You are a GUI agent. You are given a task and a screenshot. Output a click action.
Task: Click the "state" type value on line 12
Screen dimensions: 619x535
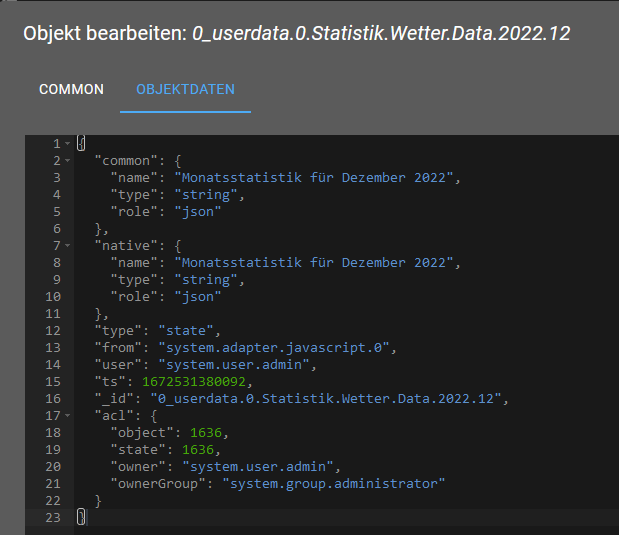190,330
